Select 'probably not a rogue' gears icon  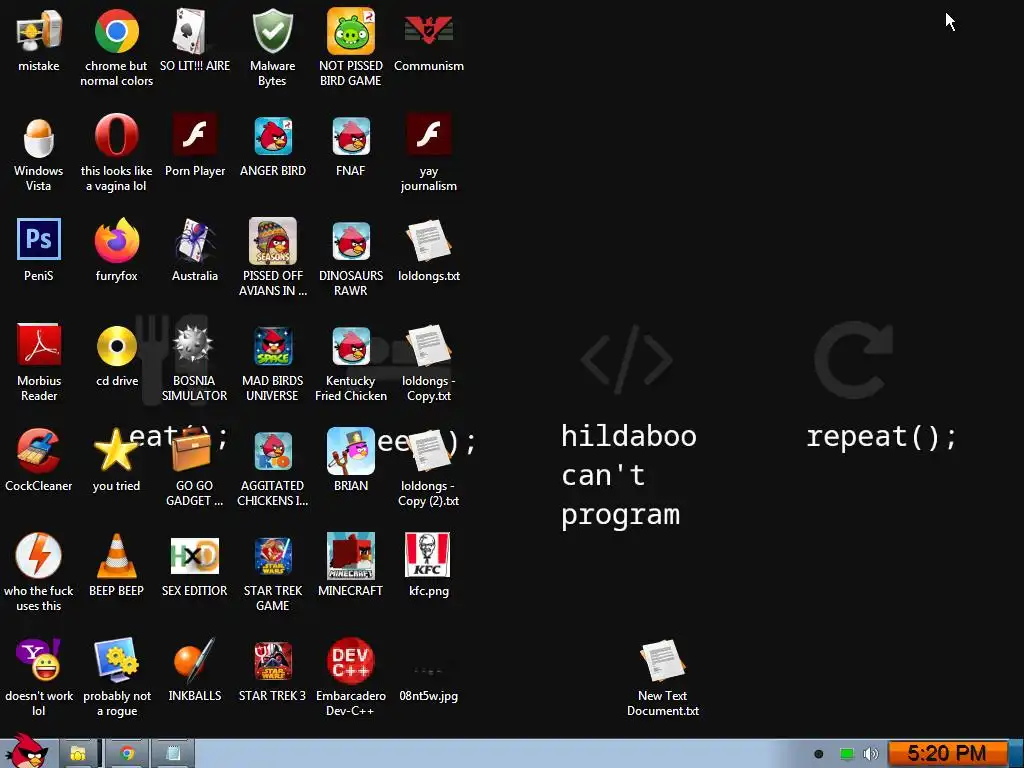(116, 660)
